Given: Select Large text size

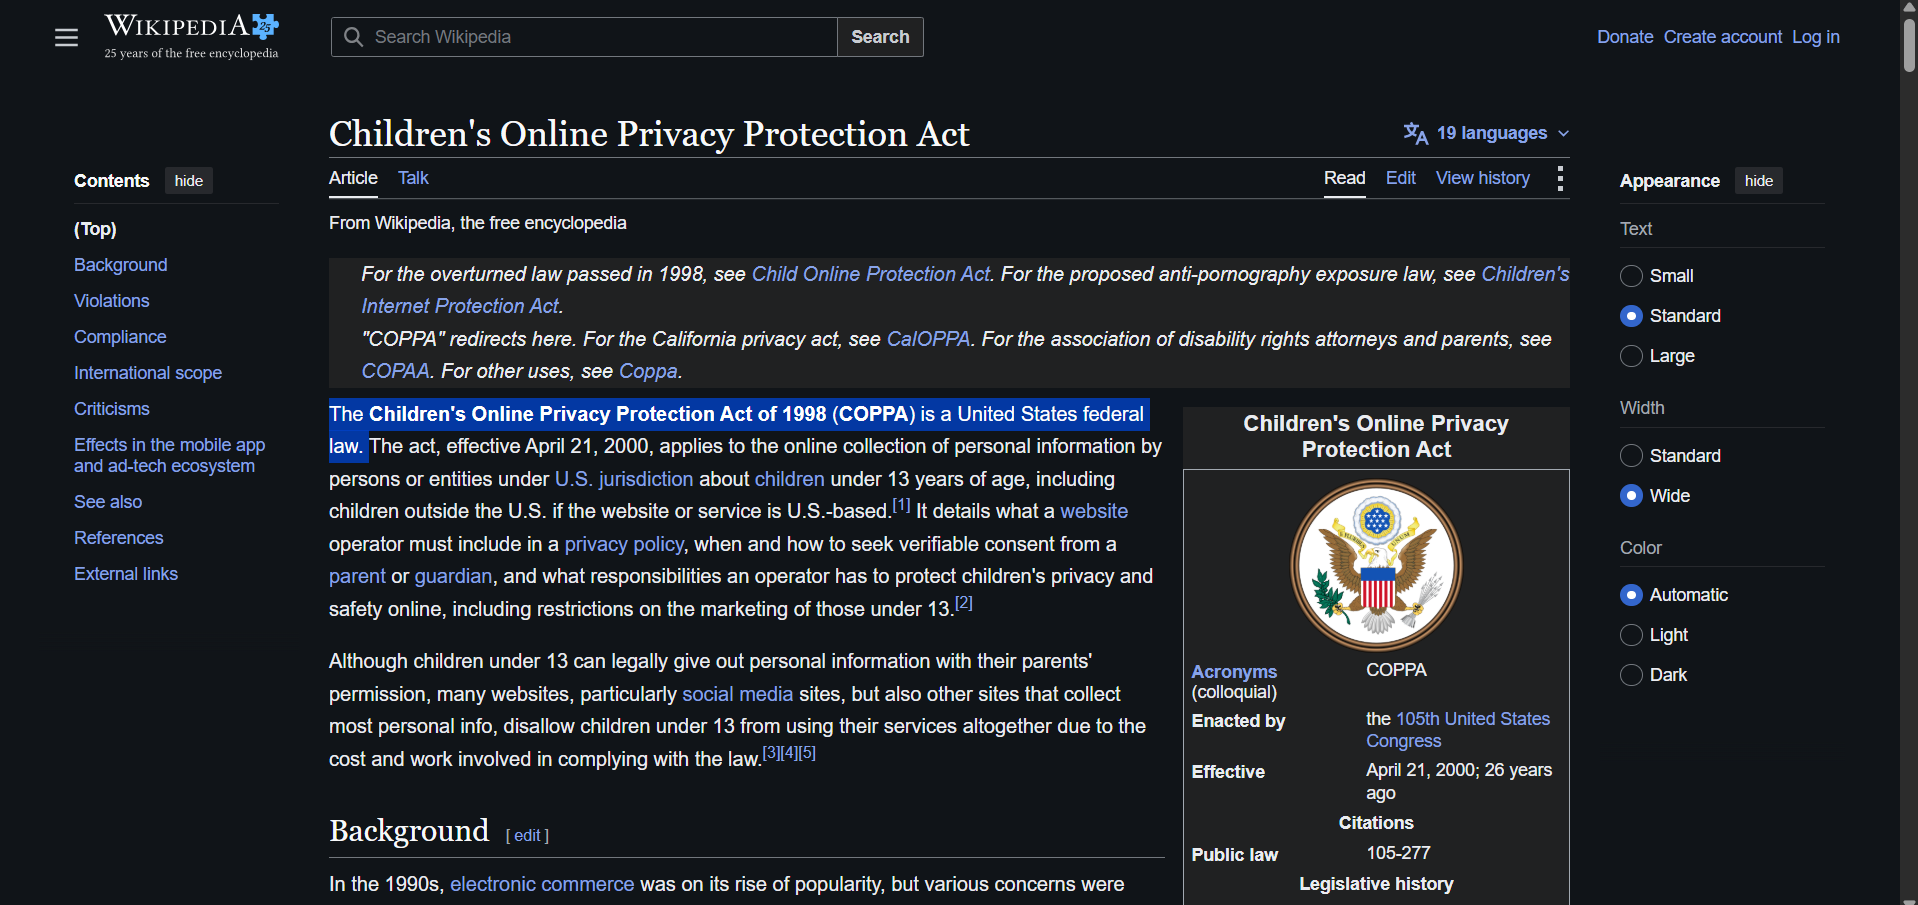Looking at the screenshot, I should [1631, 356].
